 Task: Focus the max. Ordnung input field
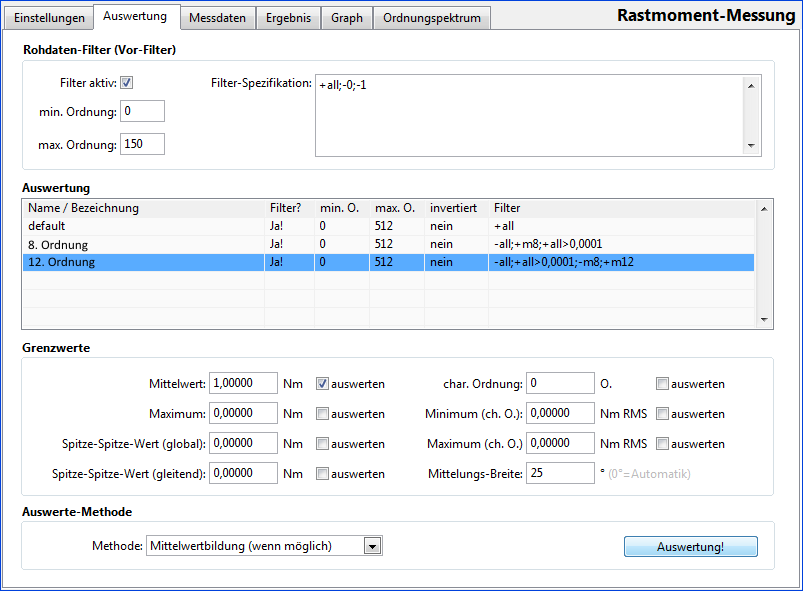pos(142,144)
